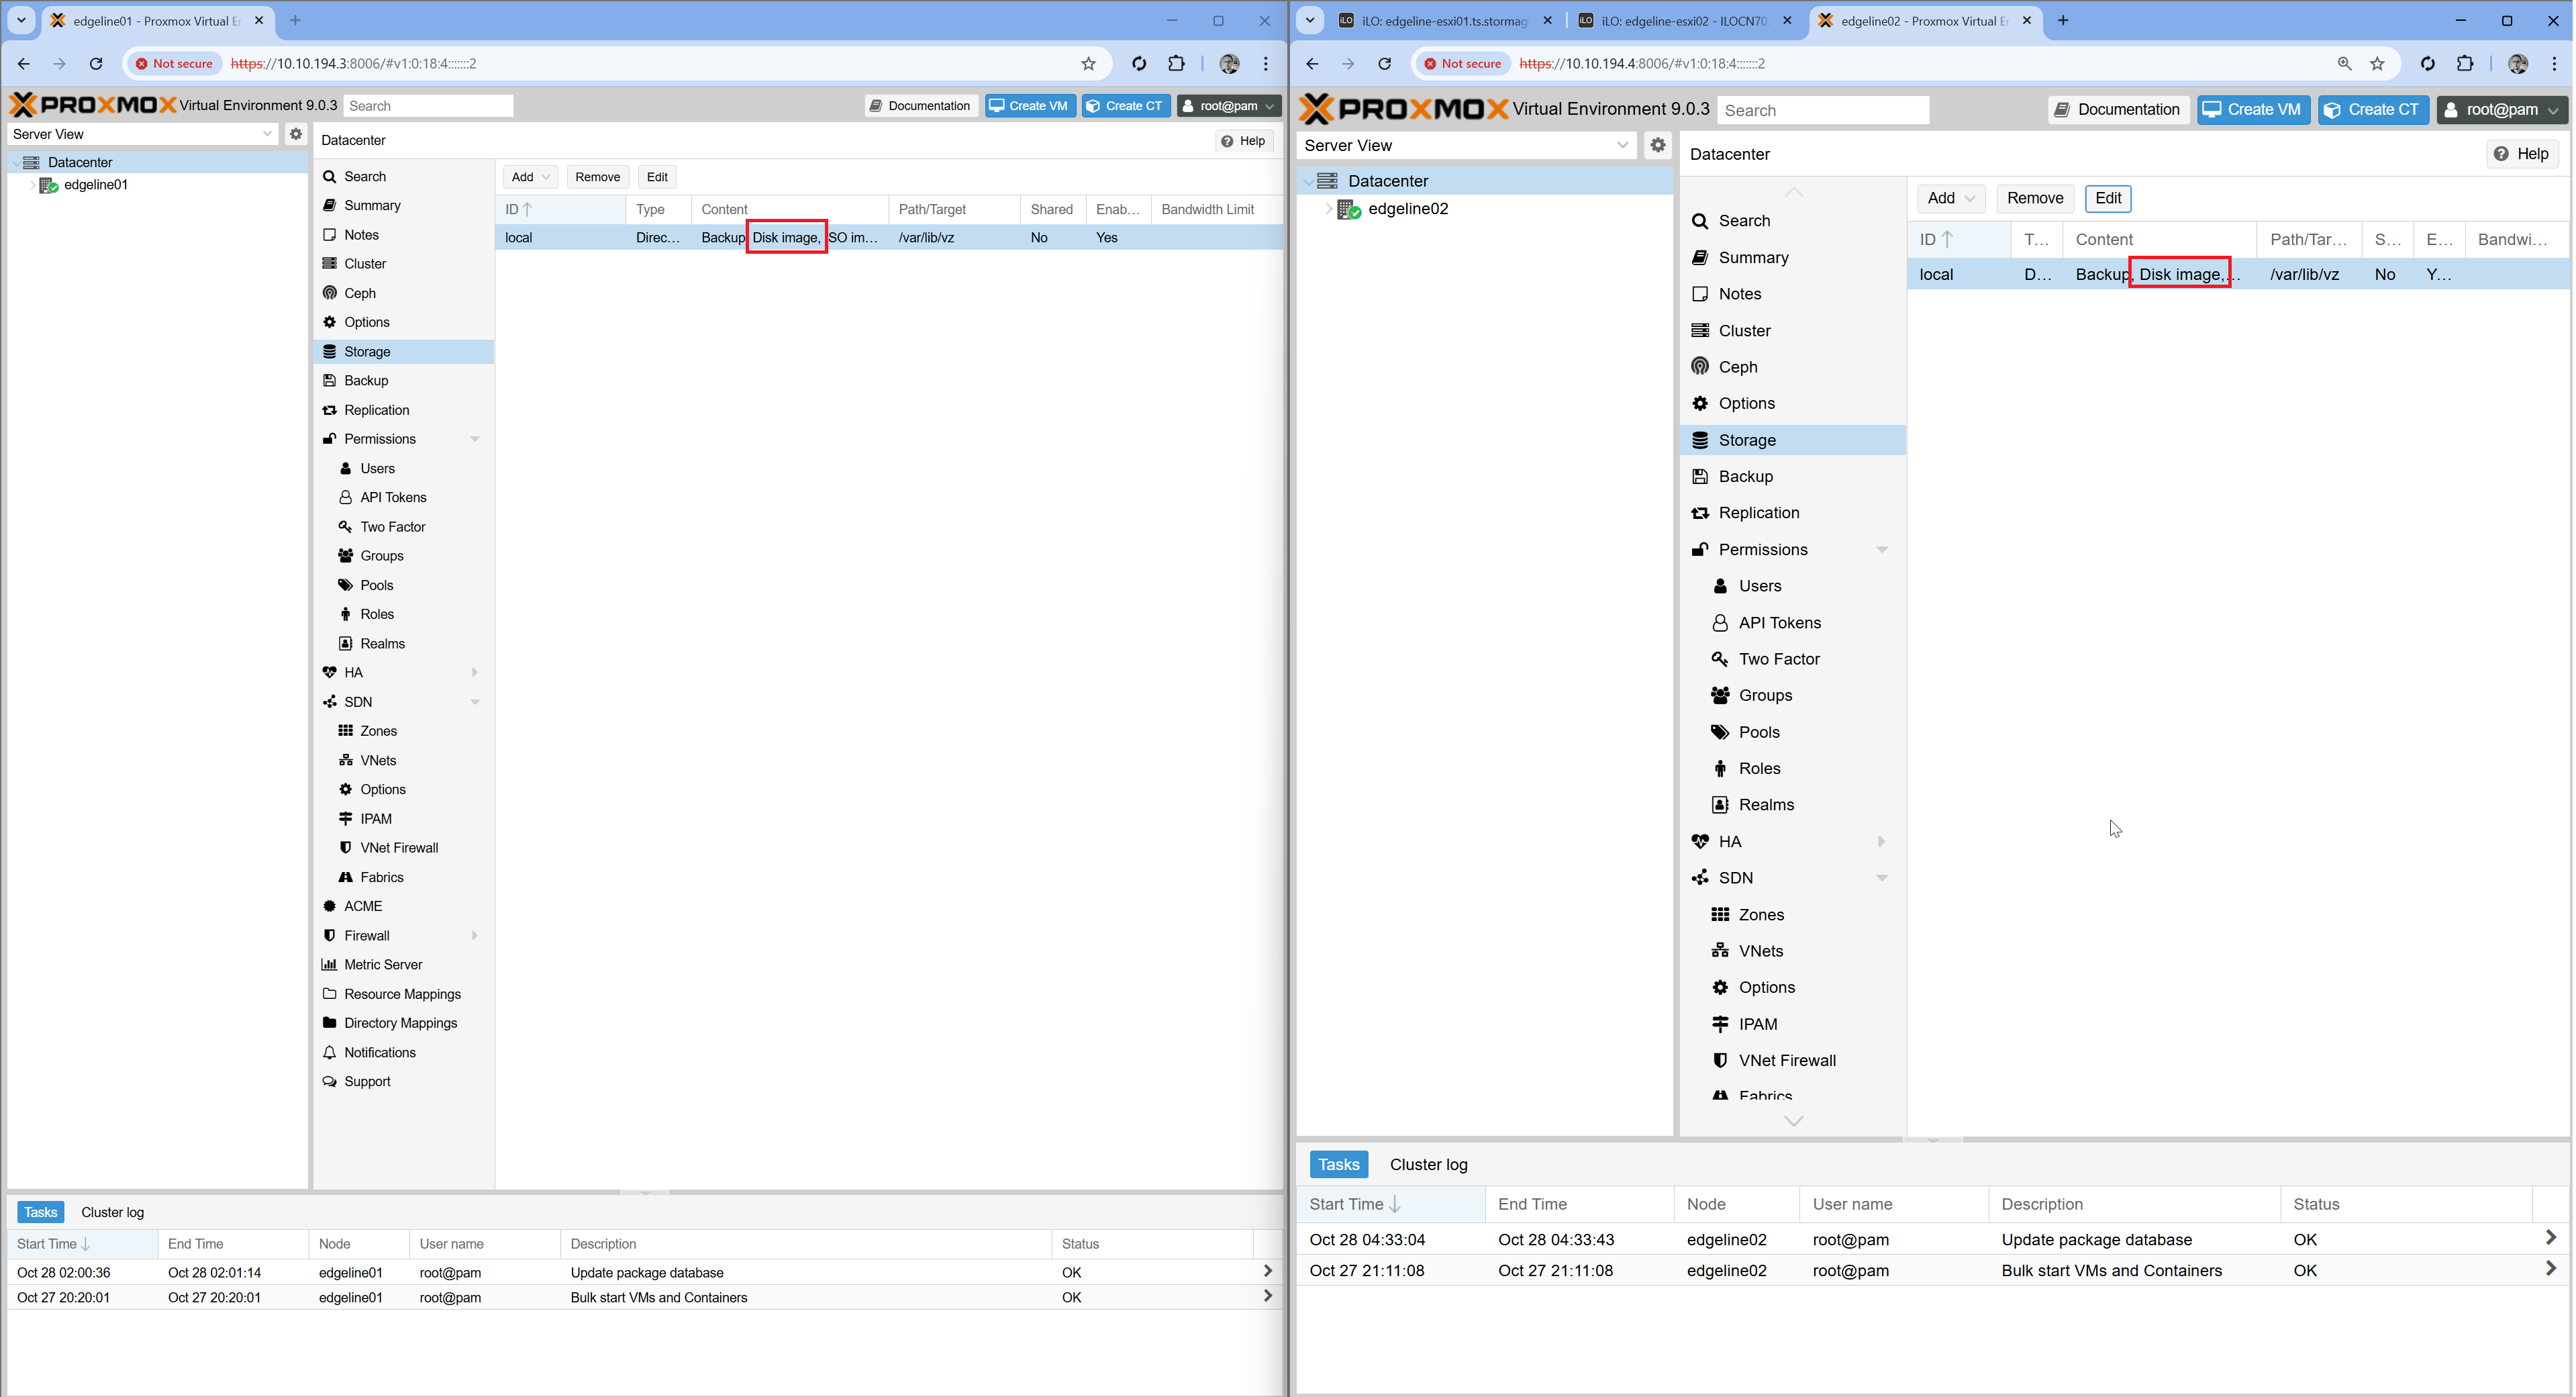2576x1397 pixels.
Task: Open Server View dropdown in edgeline02 window
Action: (x=1468, y=145)
